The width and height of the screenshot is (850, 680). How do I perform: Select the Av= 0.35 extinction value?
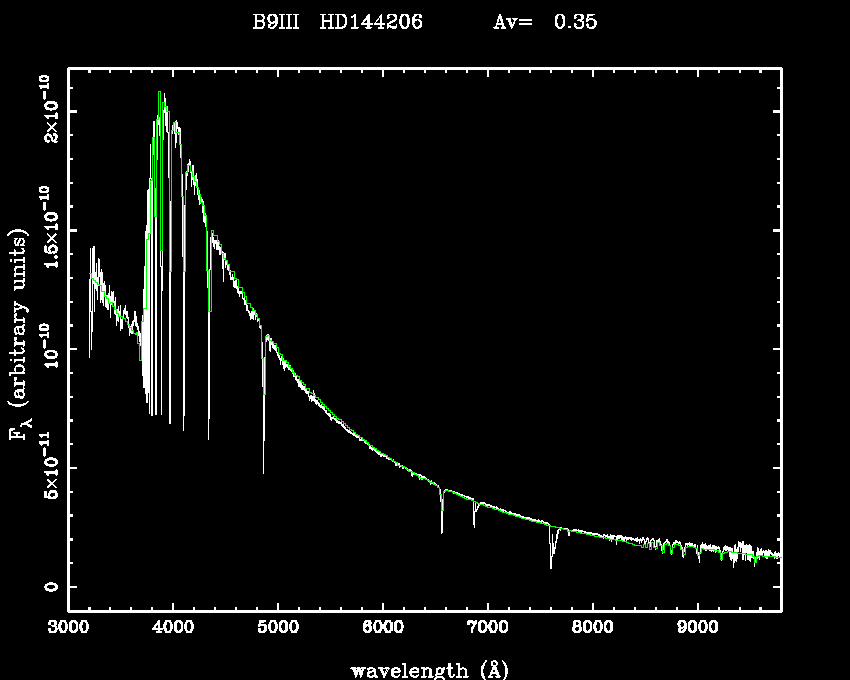coord(546,22)
